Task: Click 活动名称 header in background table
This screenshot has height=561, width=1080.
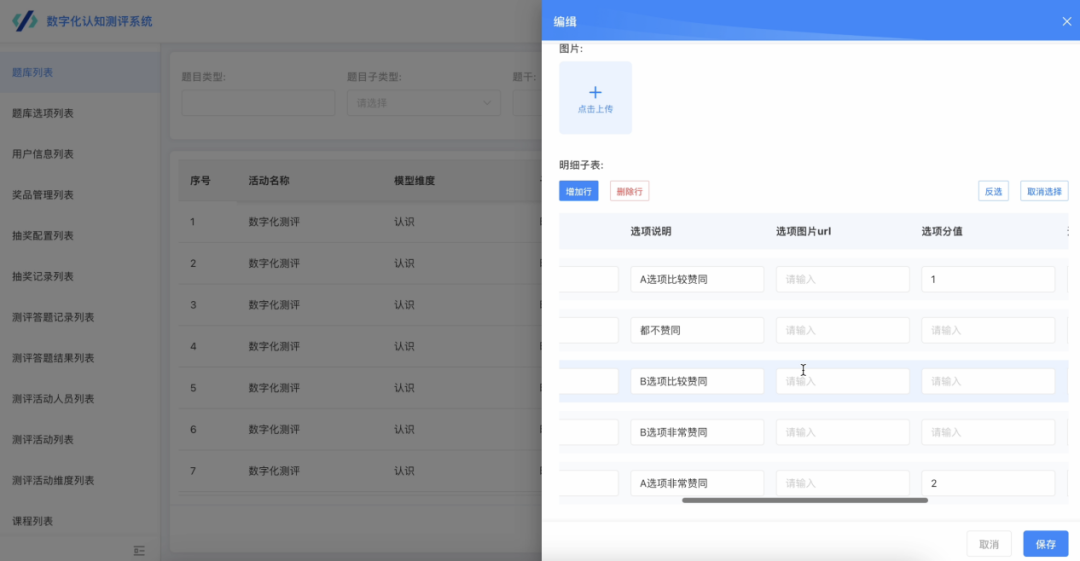Action: point(269,181)
